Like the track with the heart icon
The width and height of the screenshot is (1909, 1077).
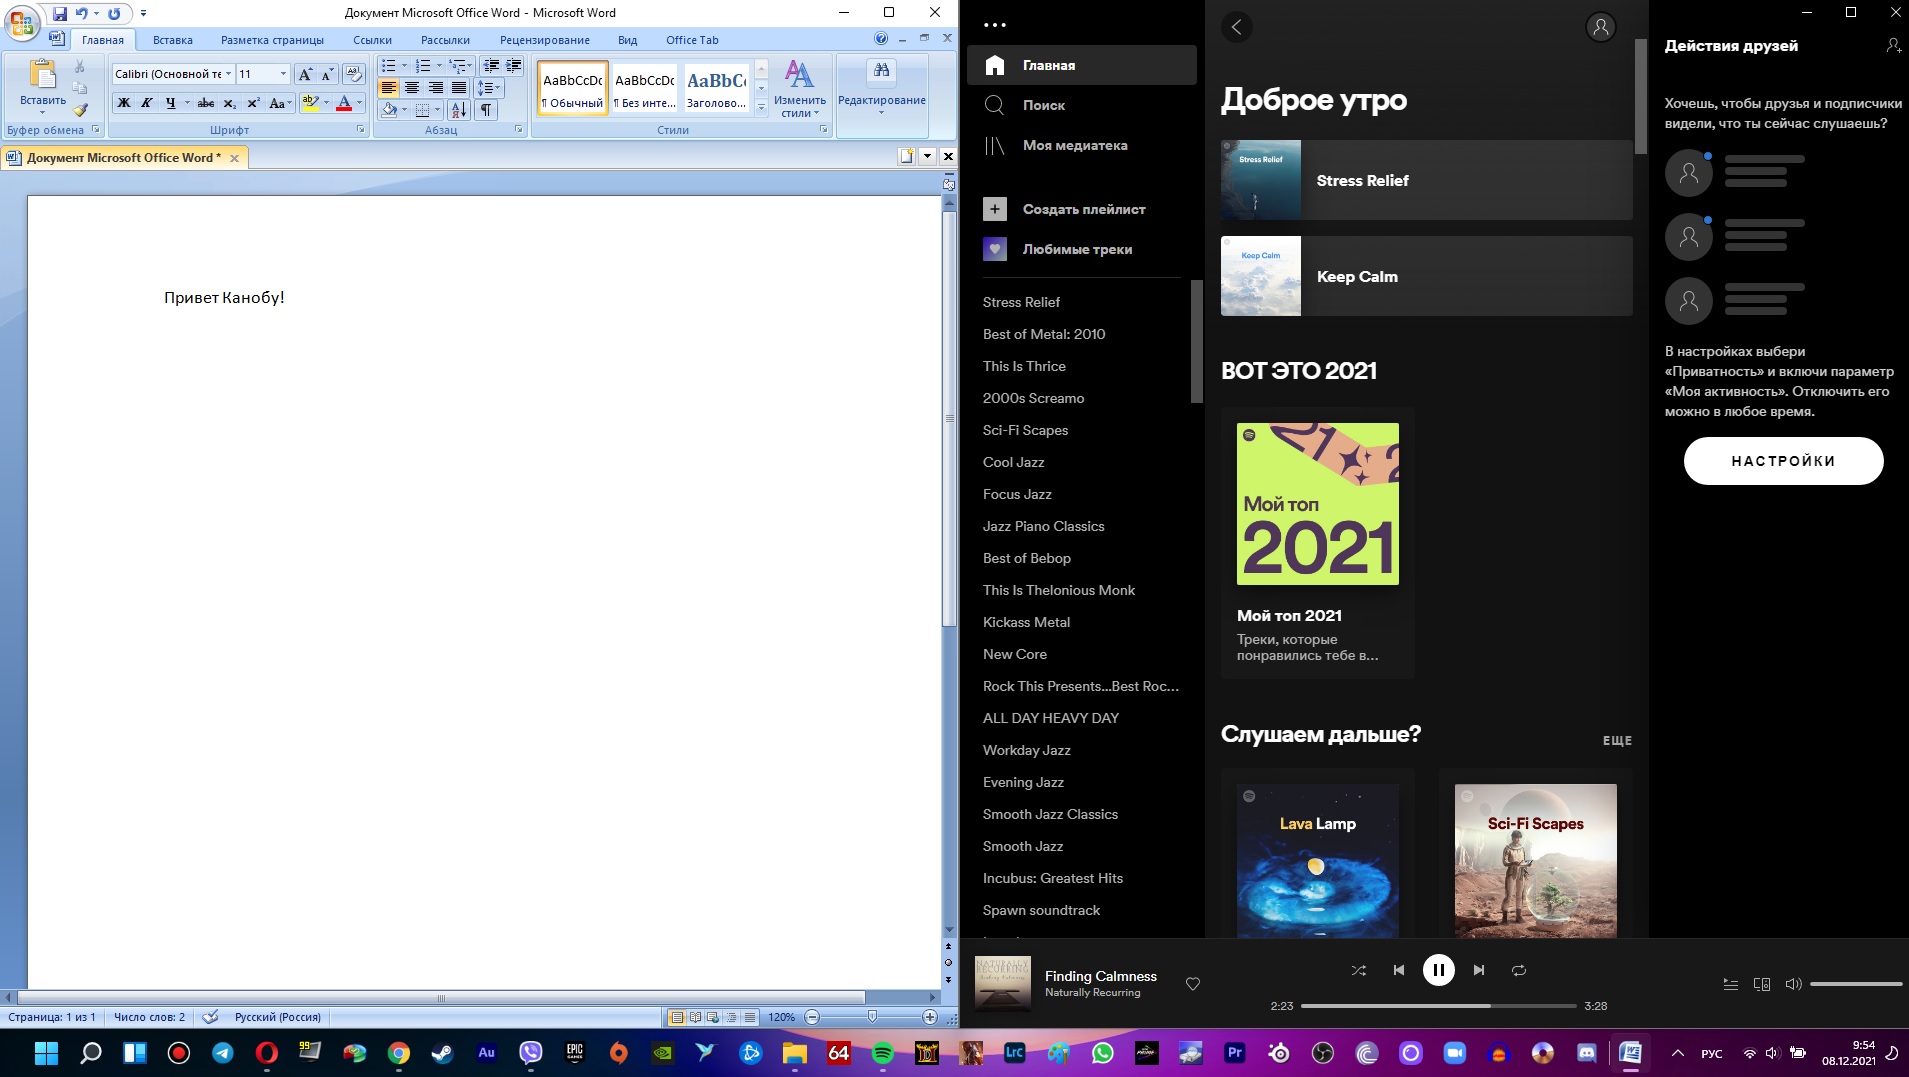(x=1192, y=984)
